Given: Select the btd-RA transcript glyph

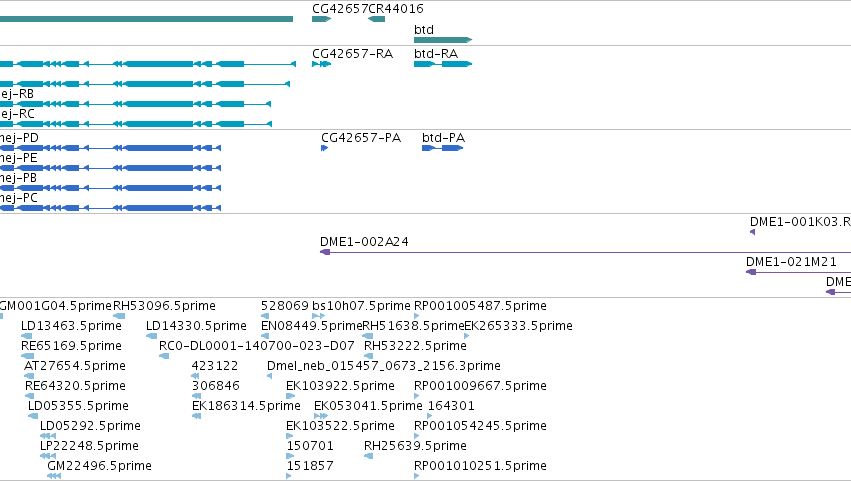Looking at the screenshot, I should (443, 64).
